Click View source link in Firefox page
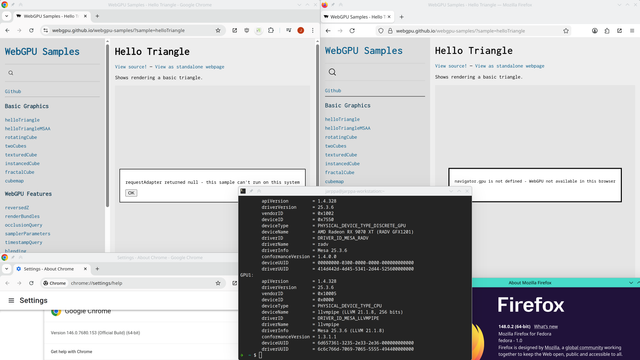 (x=451, y=66)
